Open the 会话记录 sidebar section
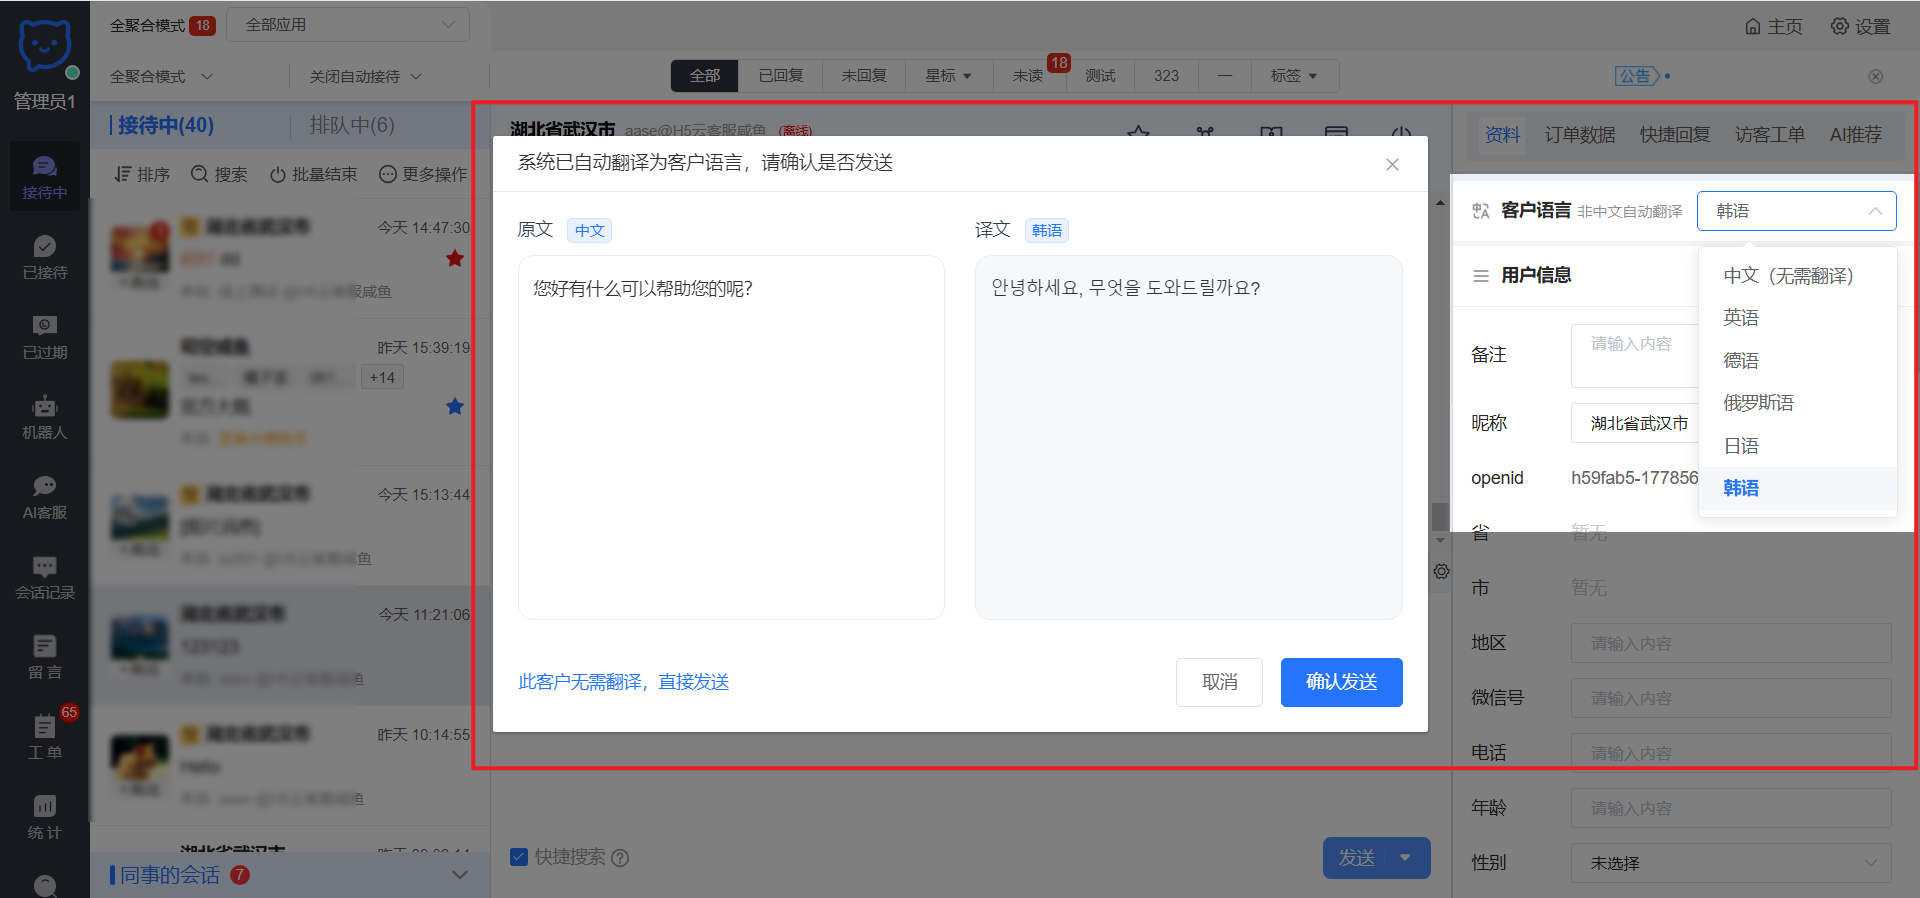The height and width of the screenshot is (898, 1920). click(x=45, y=578)
